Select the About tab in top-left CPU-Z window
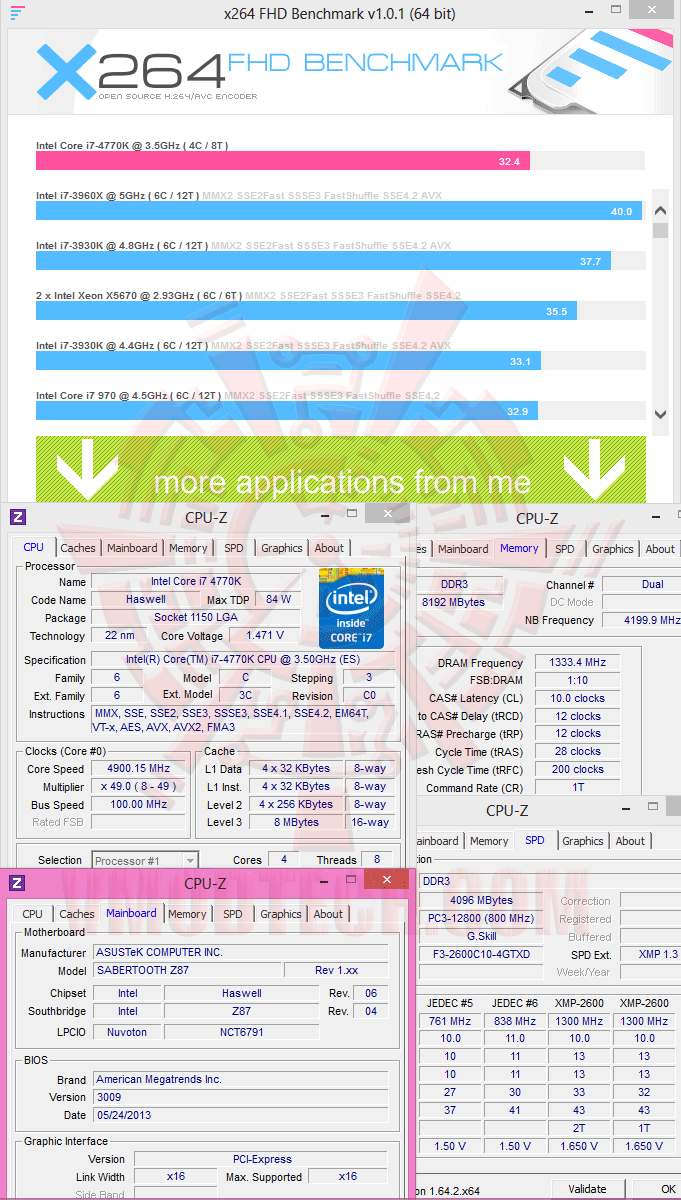Image resolution: width=681 pixels, height=1200 pixels. click(329, 548)
